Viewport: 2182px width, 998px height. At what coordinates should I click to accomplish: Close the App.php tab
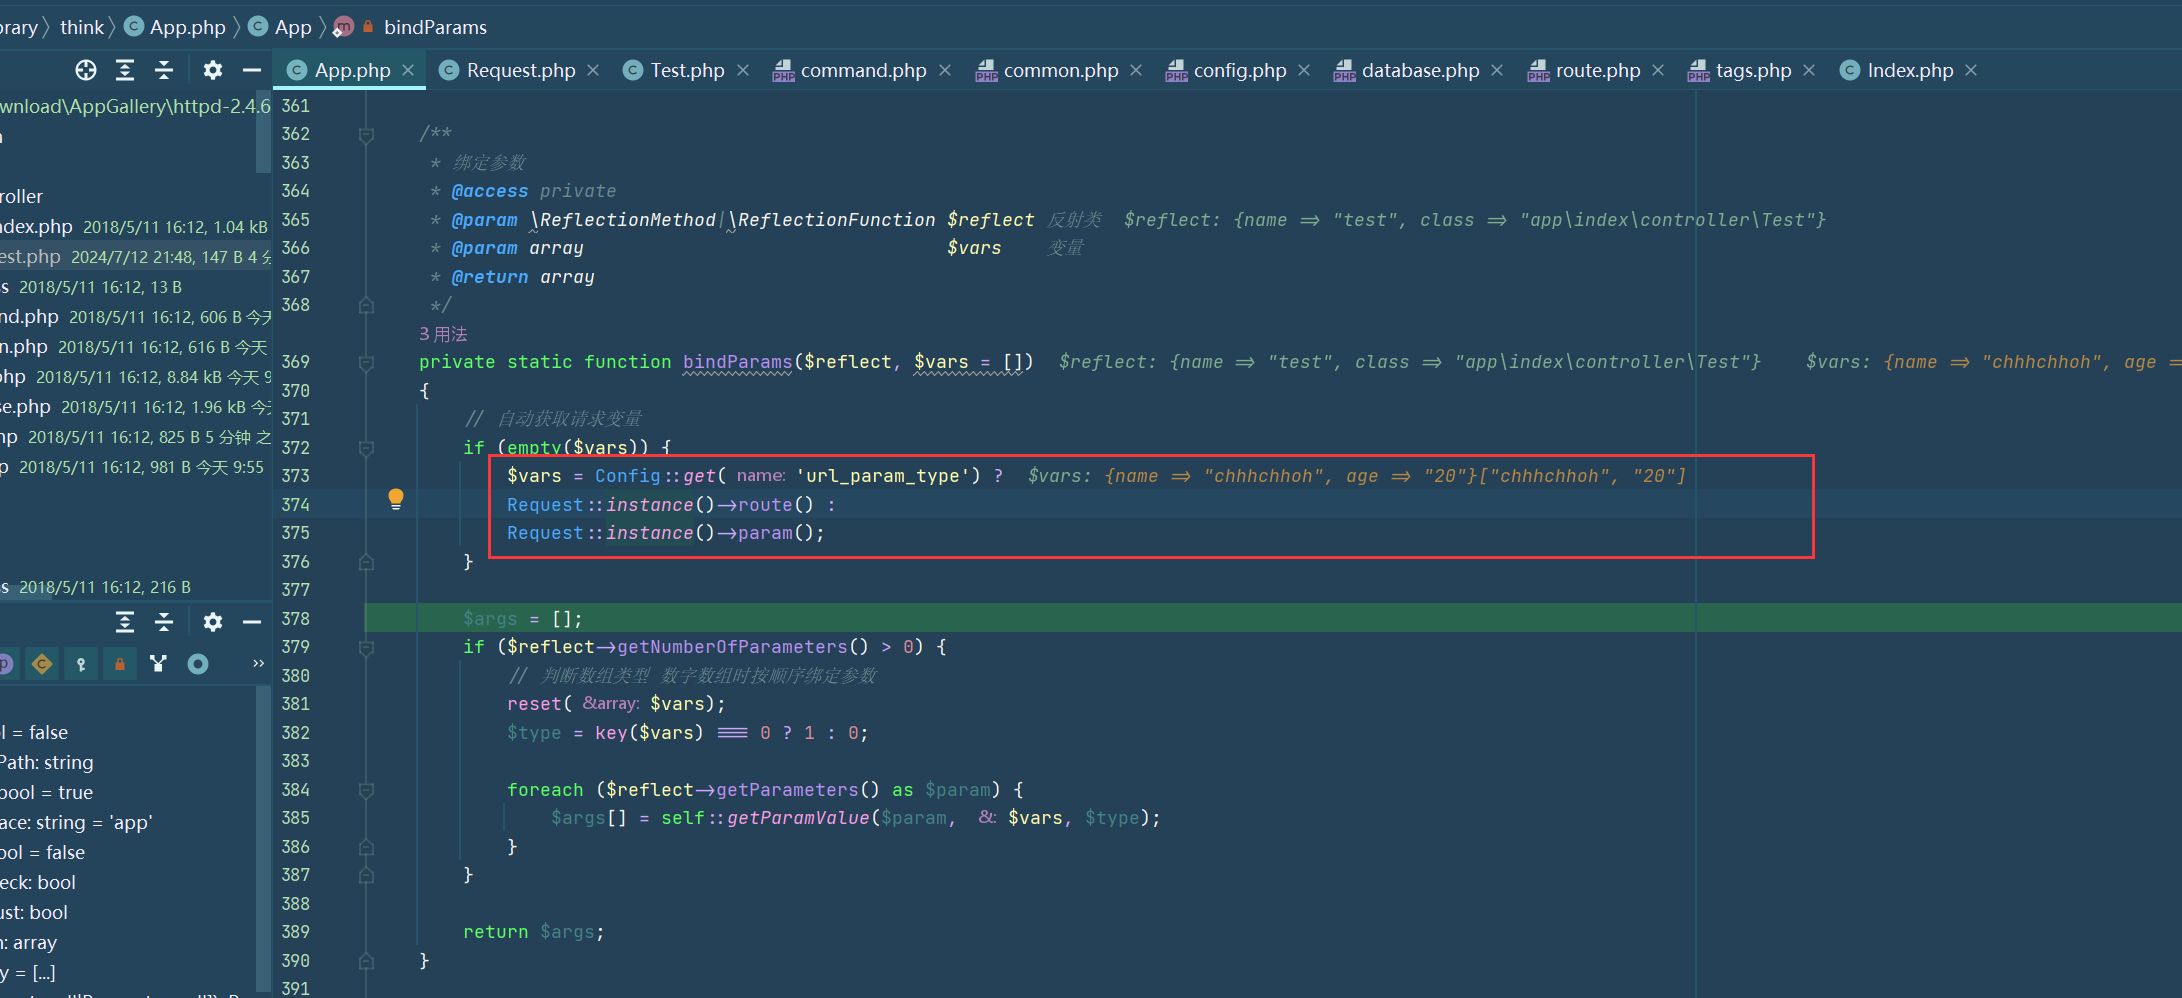click(x=408, y=70)
